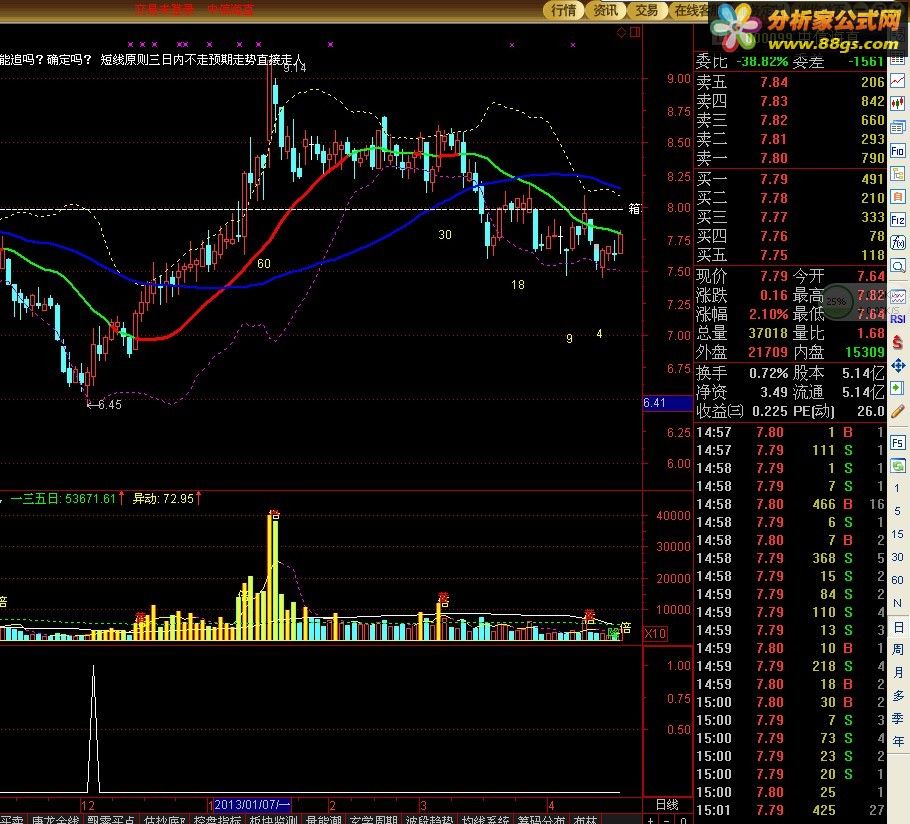Image resolution: width=910 pixels, height=824 pixels.
Task: Click the 委比 -38.82% value
Action: tap(762, 61)
